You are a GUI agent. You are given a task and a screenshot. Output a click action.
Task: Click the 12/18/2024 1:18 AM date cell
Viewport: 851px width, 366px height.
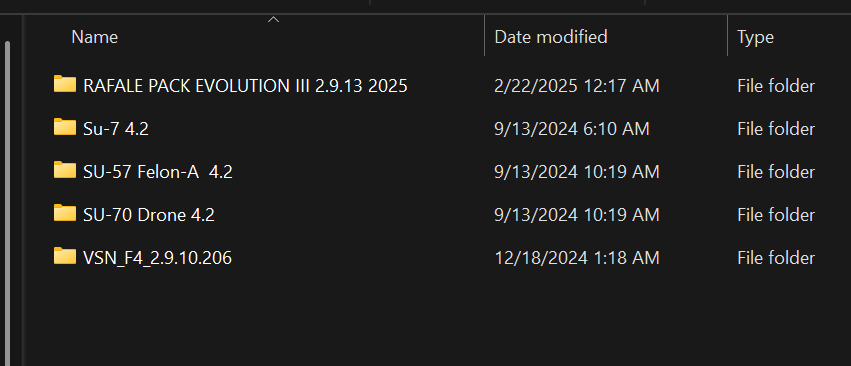pos(577,257)
